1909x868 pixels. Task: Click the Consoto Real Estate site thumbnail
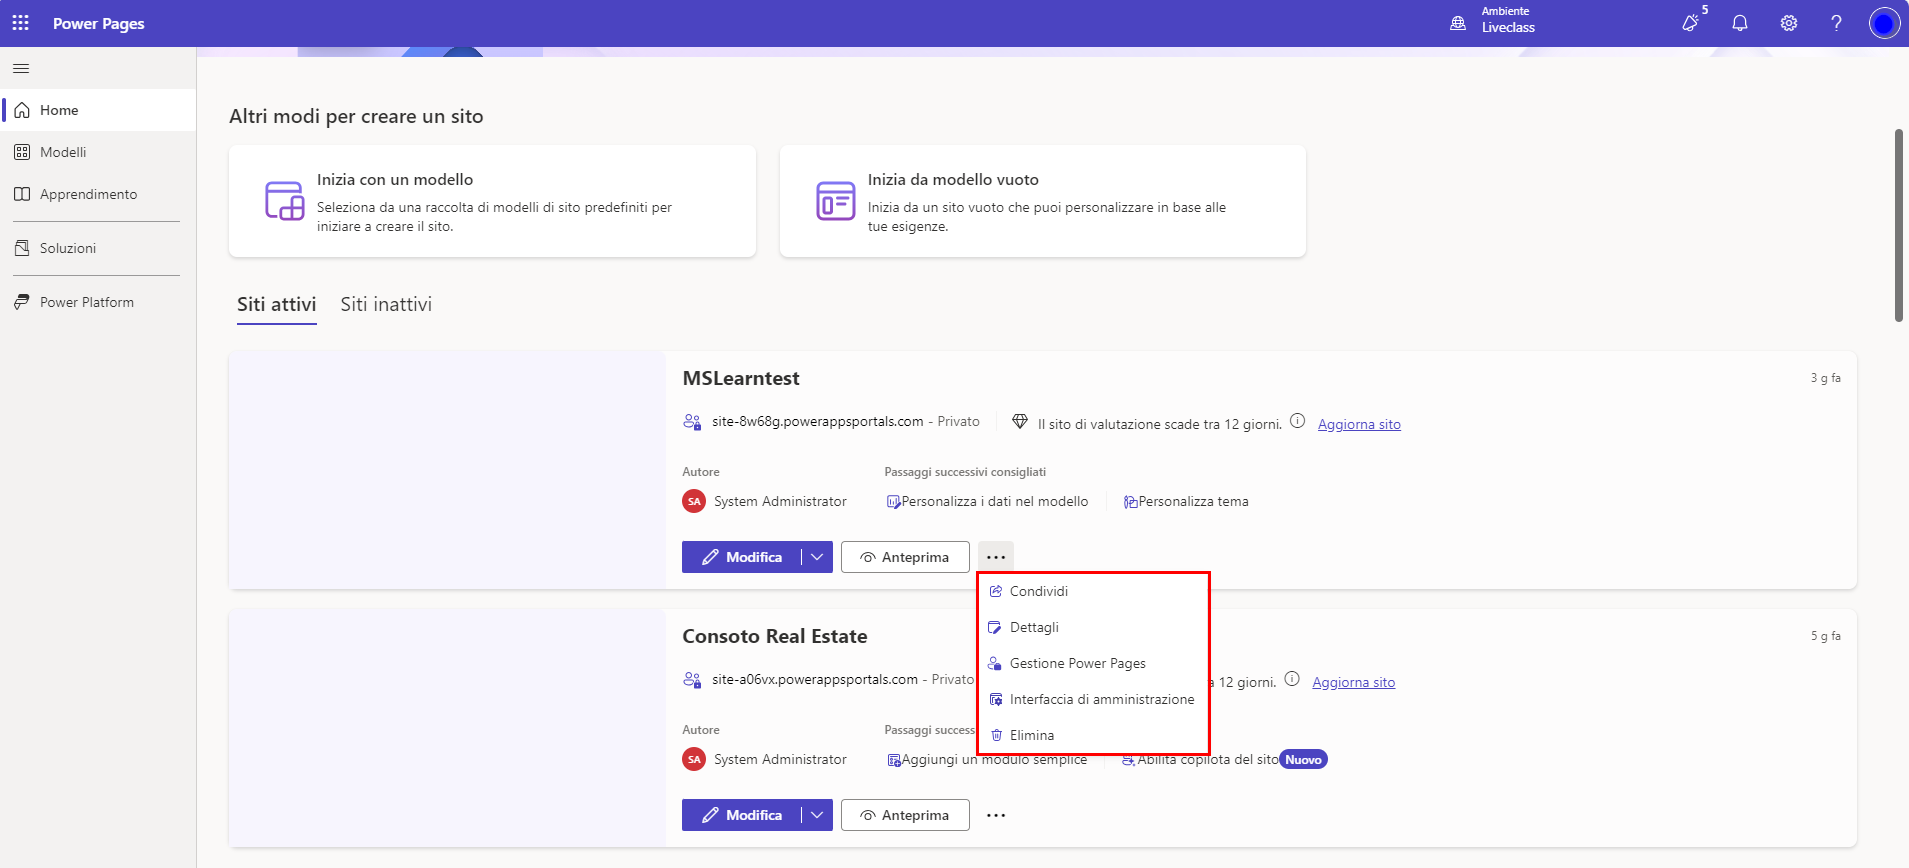pos(447,728)
